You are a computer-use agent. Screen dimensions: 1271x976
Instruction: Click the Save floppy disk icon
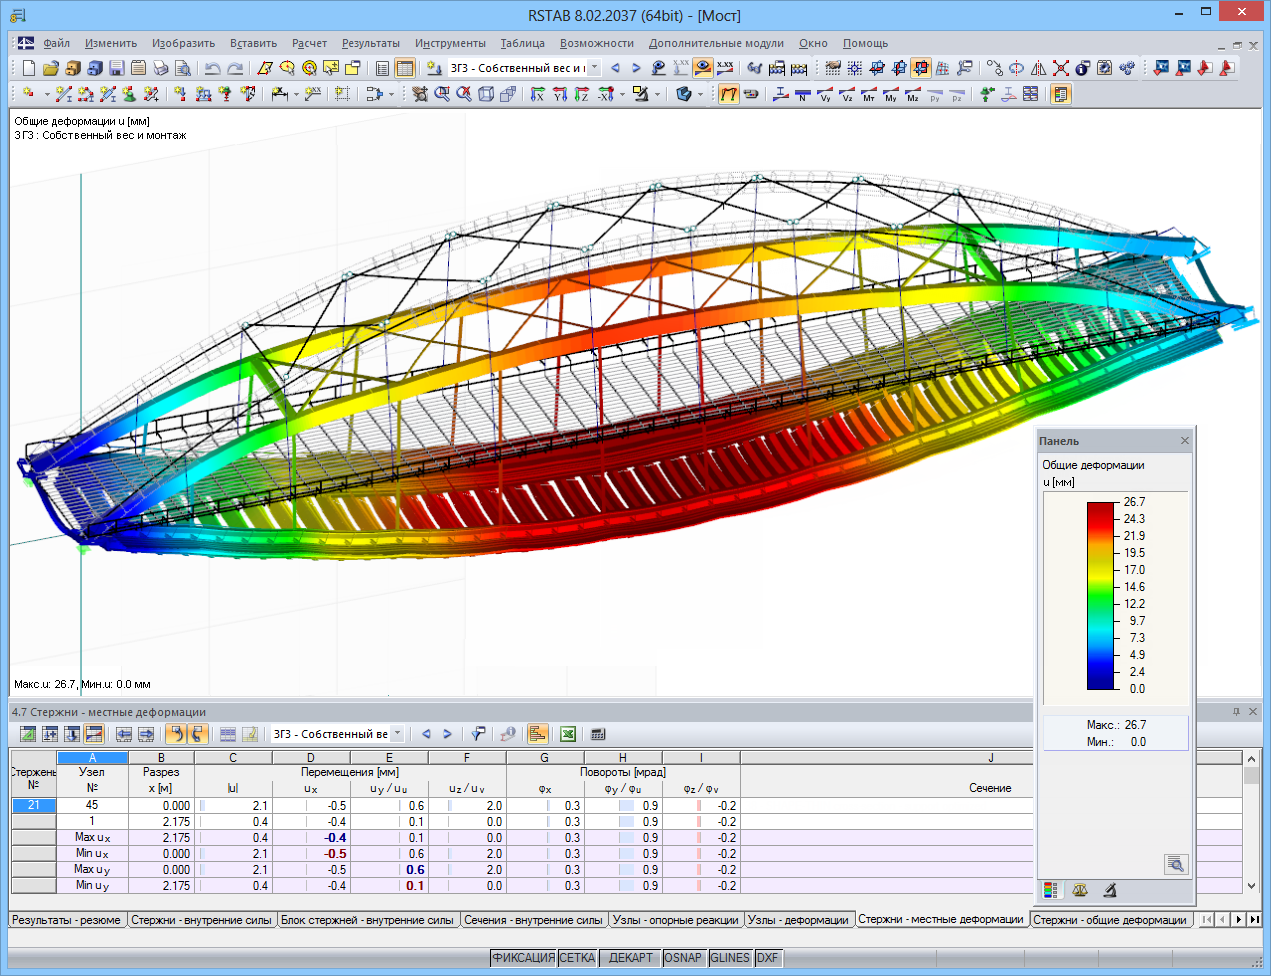point(117,68)
